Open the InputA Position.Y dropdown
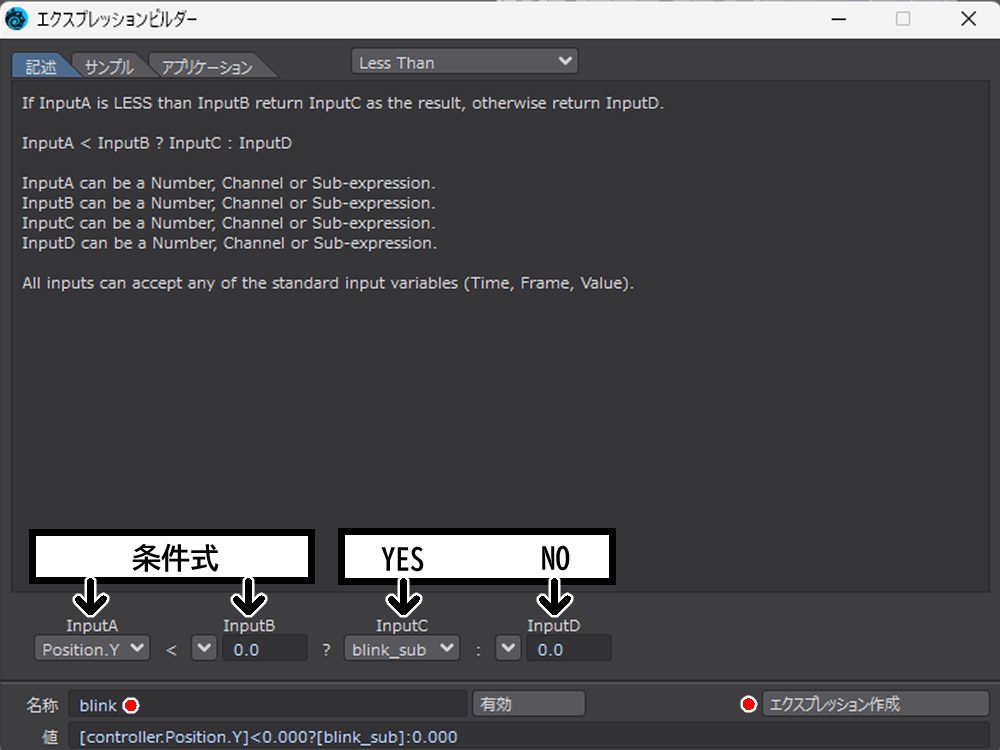The height and width of the screenshot is (750, 1000). [x=92, y=649]
